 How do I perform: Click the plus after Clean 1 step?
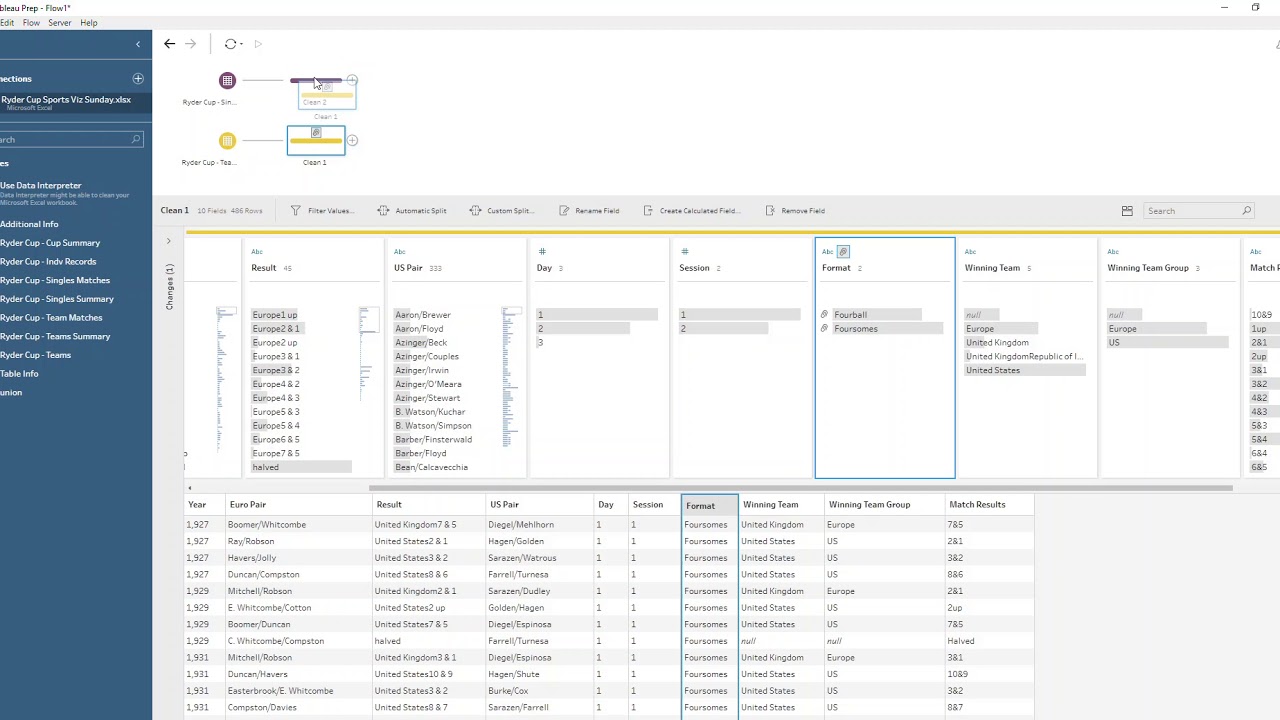[352, 140]
